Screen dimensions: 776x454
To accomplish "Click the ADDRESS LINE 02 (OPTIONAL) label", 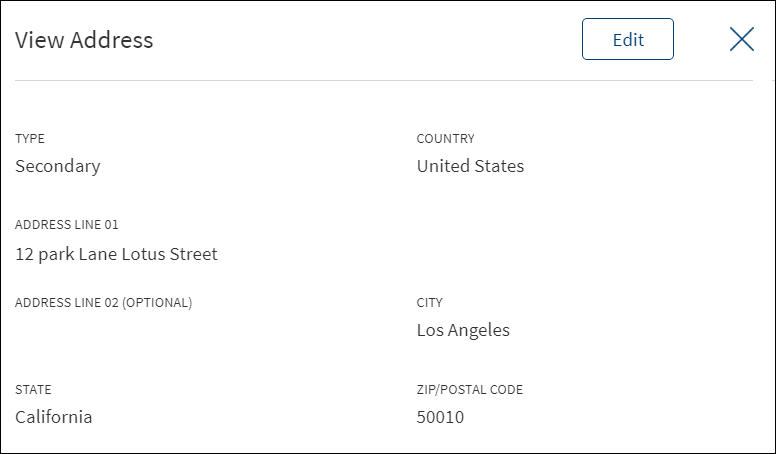I will [x=103, y=303].
